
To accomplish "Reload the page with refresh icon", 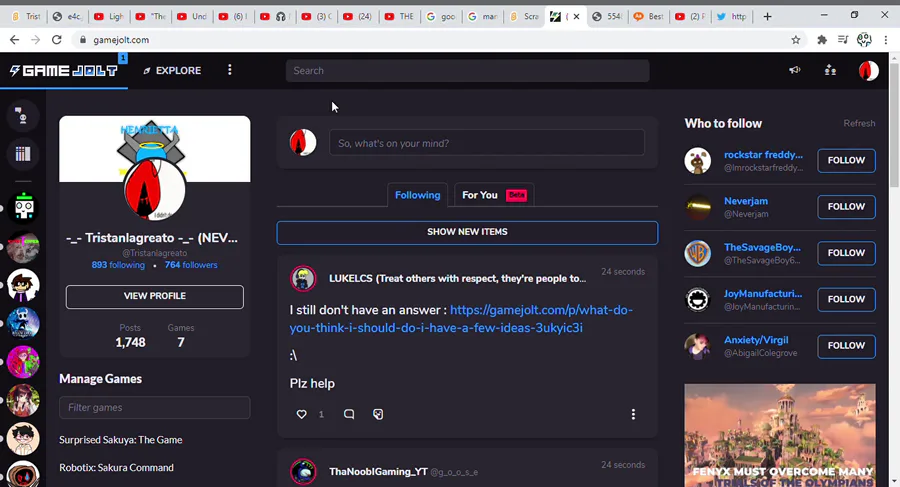I will pos(56,40).
